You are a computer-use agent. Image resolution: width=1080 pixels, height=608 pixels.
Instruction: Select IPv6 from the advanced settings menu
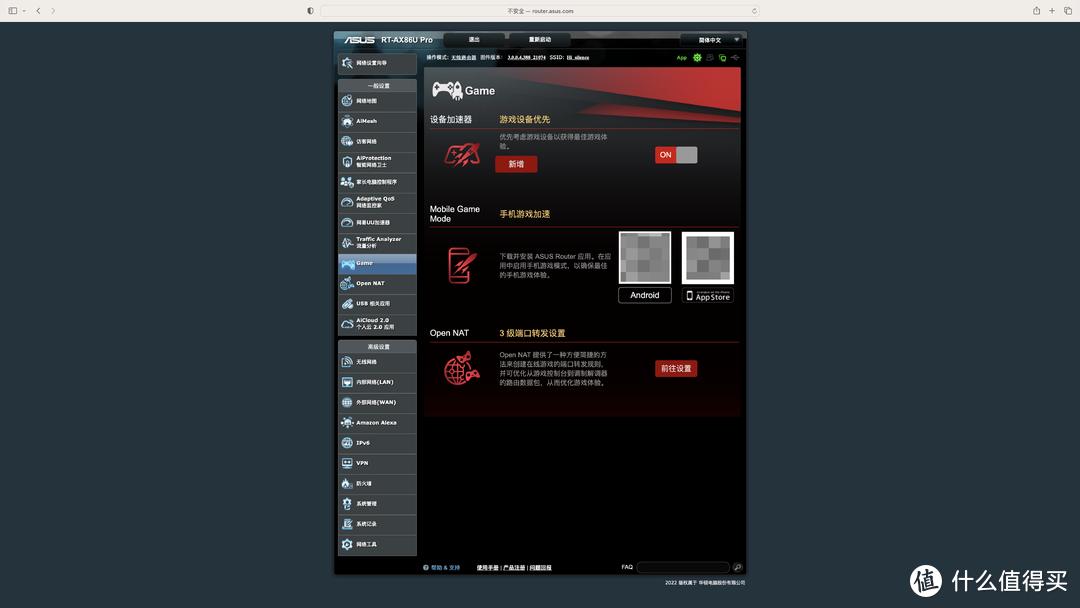[x=348, y=442]
